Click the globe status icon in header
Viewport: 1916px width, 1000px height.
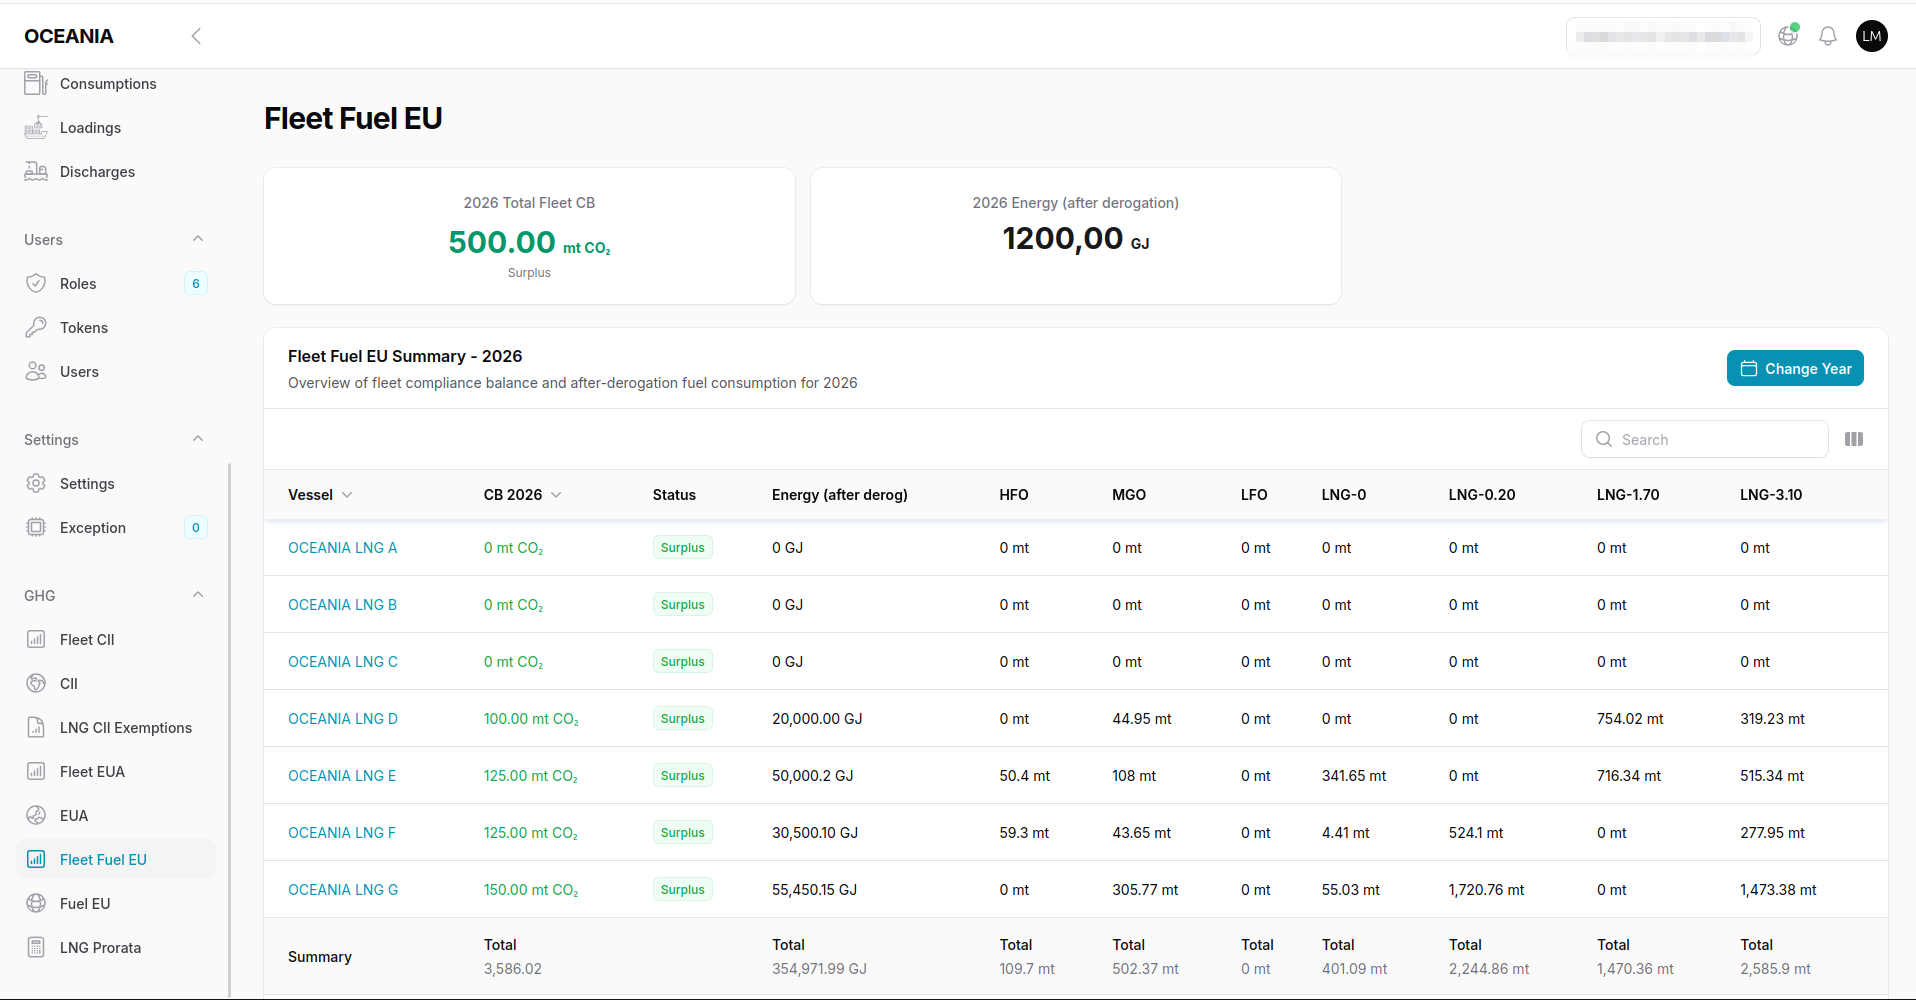(1788, 36)
